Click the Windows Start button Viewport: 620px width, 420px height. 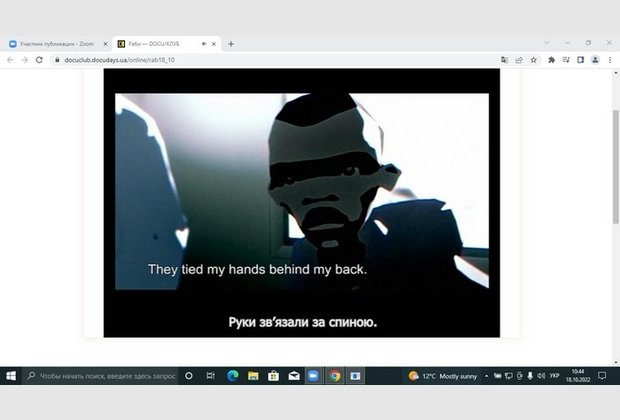(11, 376)
